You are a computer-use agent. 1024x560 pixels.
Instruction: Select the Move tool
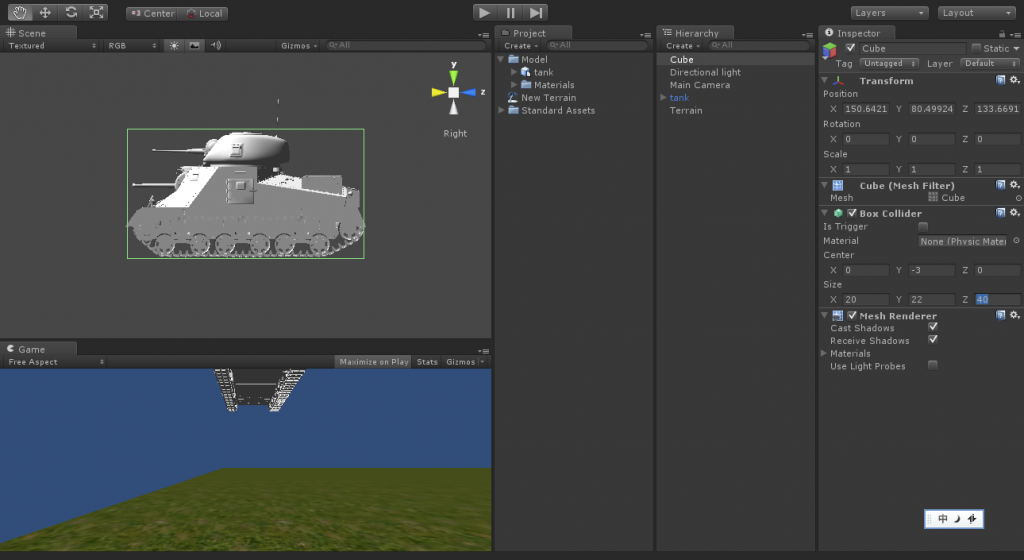tap(45, 12)
